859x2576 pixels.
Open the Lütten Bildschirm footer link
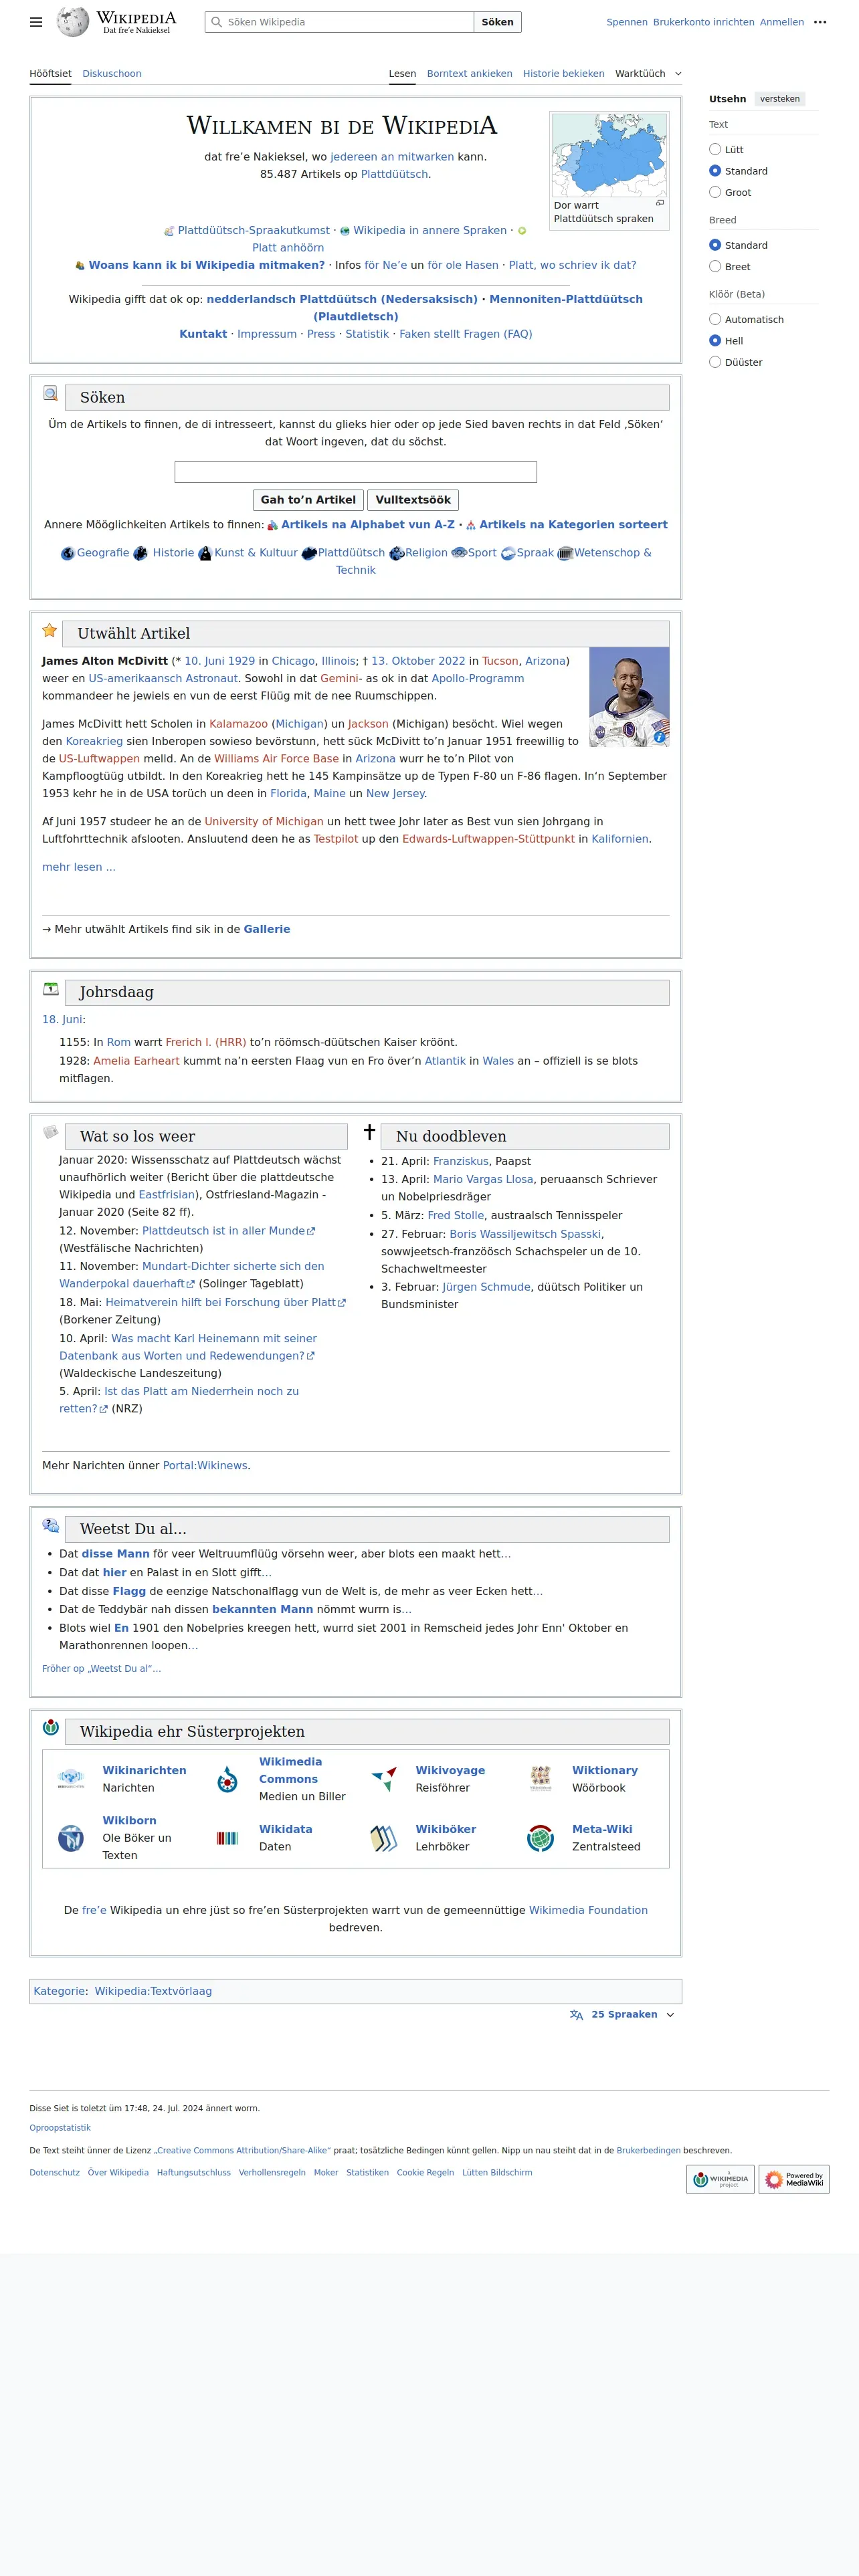point(497,2172)
